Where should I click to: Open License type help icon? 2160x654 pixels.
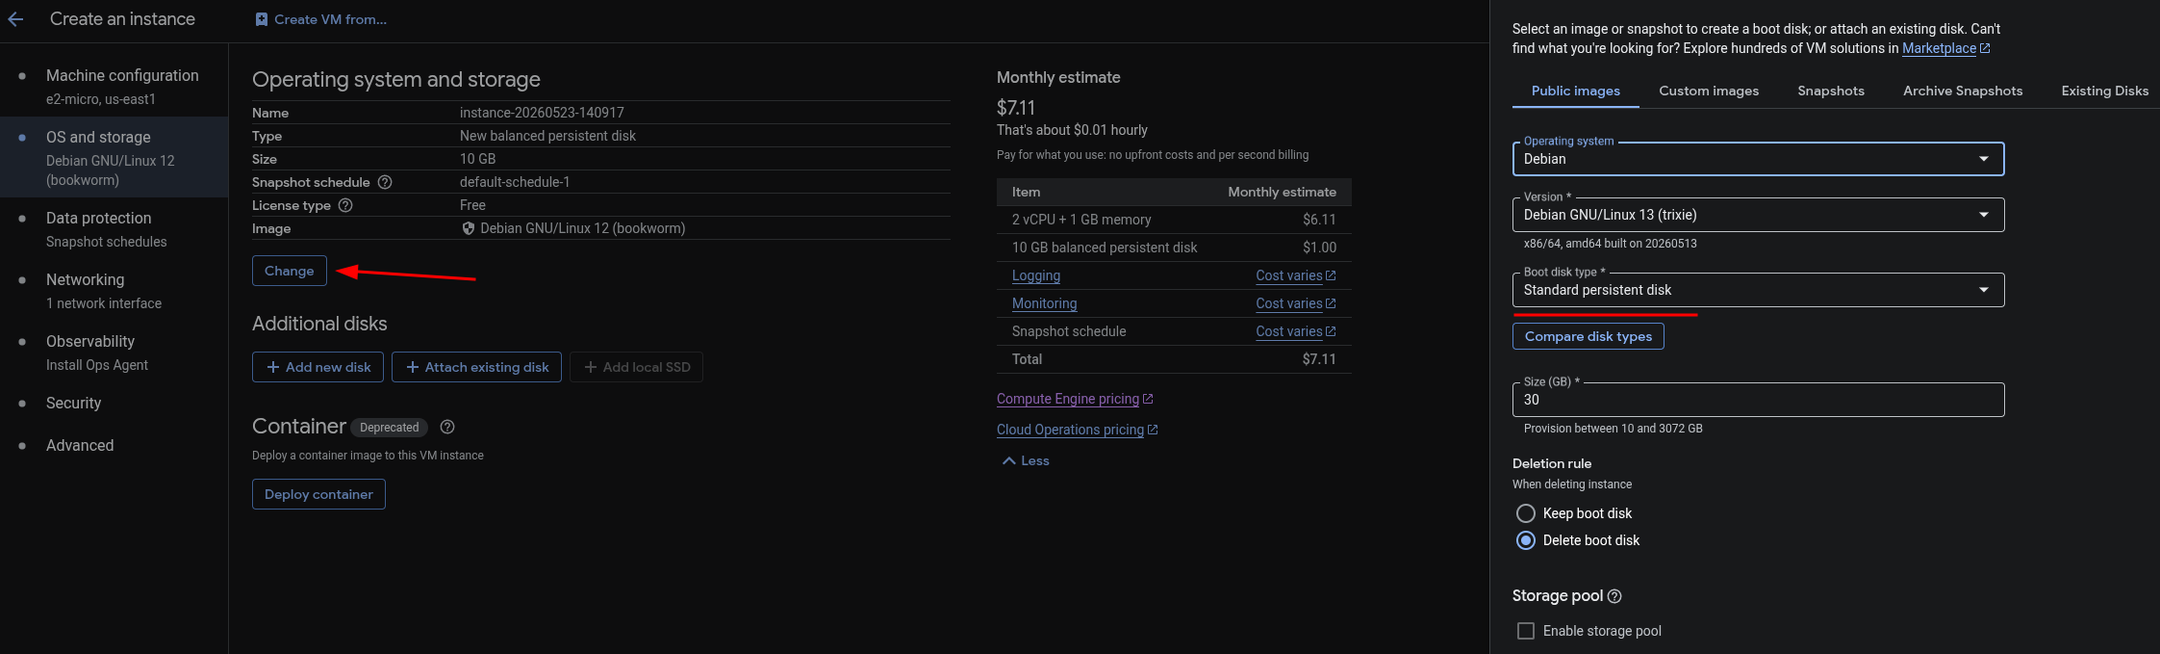345,205
